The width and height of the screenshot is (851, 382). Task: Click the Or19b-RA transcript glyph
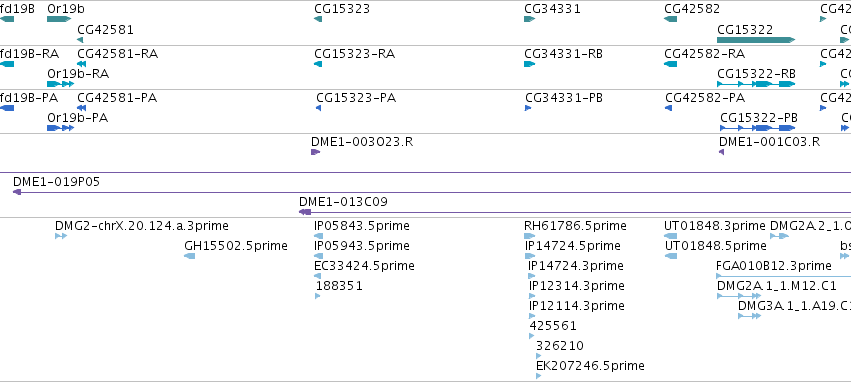point(60,84)
